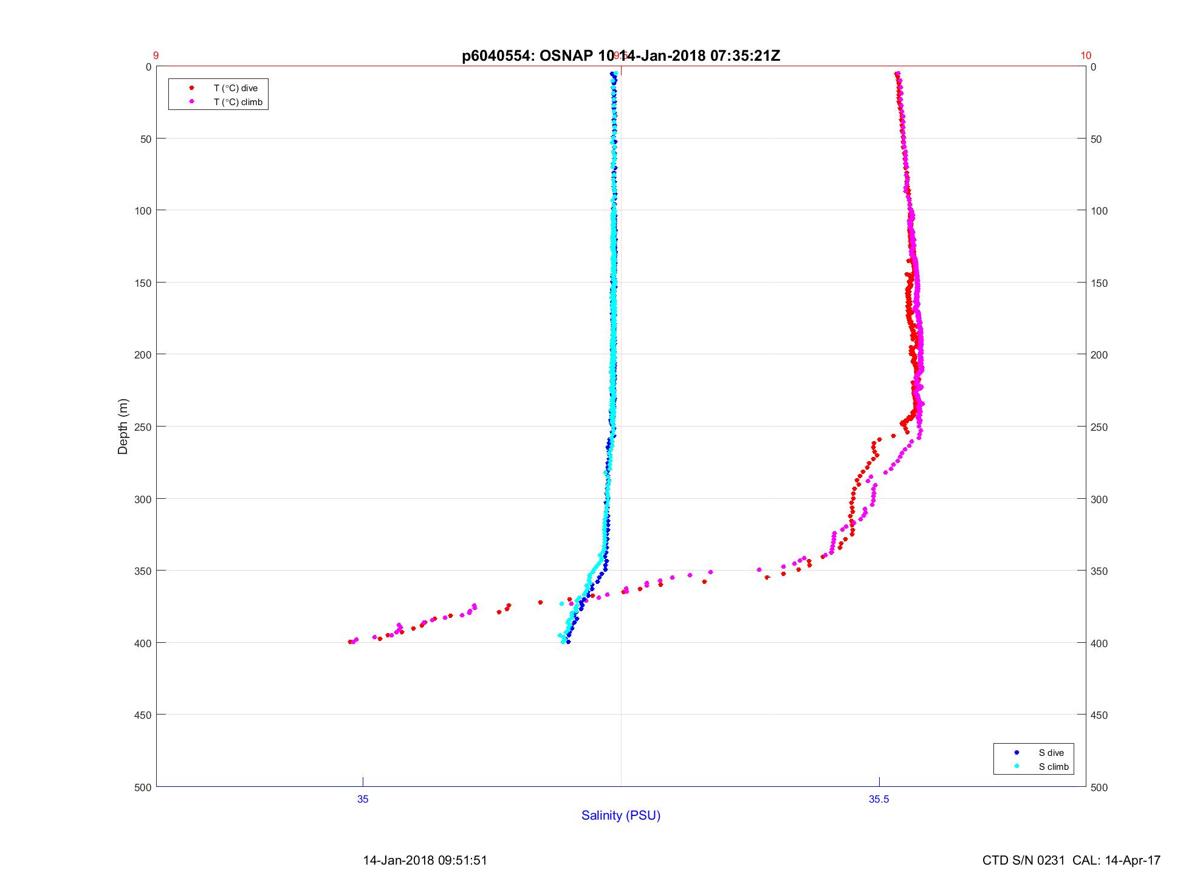Select the 'S climb' legend entry
This screenshot has width=1200, height=885.
coord(1054,766)
